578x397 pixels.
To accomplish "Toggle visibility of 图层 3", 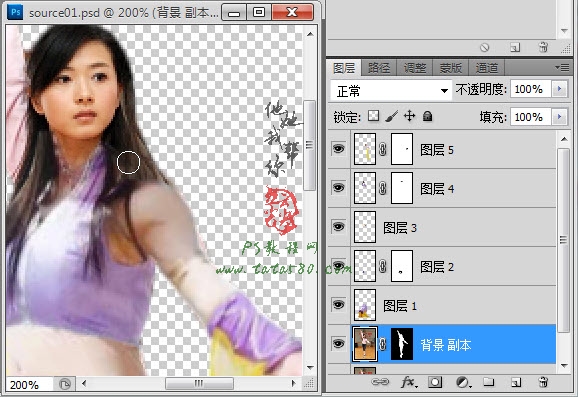I will (338, 227).
